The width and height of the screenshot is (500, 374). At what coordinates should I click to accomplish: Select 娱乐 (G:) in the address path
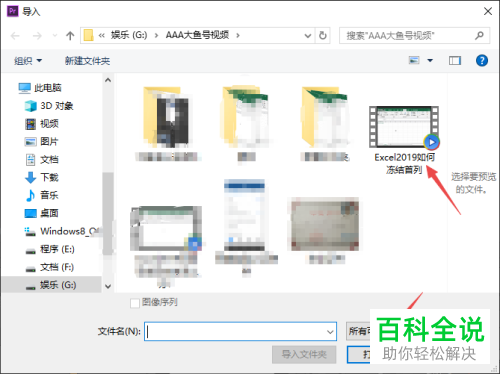click(x=129, y=35)
